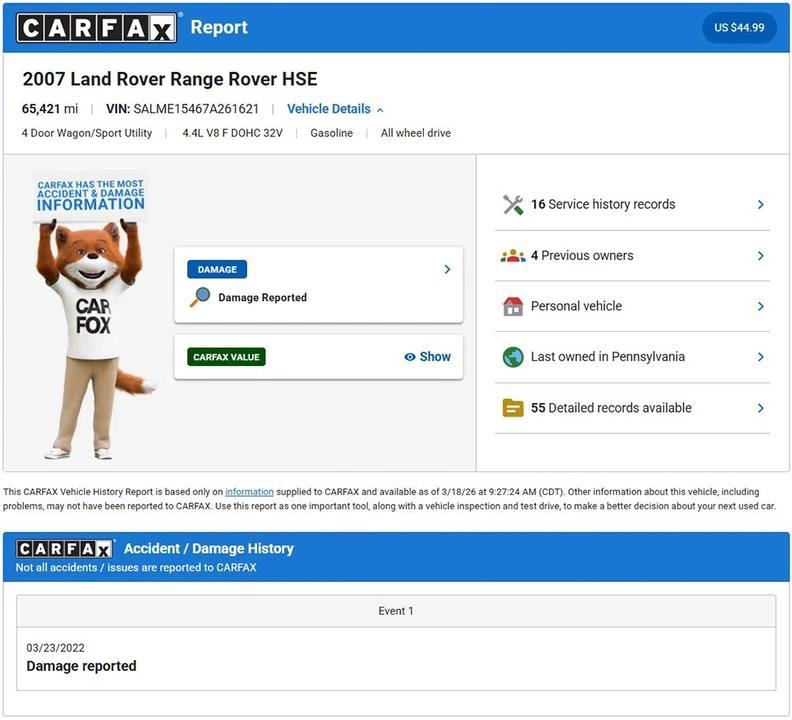Collapse the Vehicle Details section
This screenshot has height=720, width=792.
[335, 109]
